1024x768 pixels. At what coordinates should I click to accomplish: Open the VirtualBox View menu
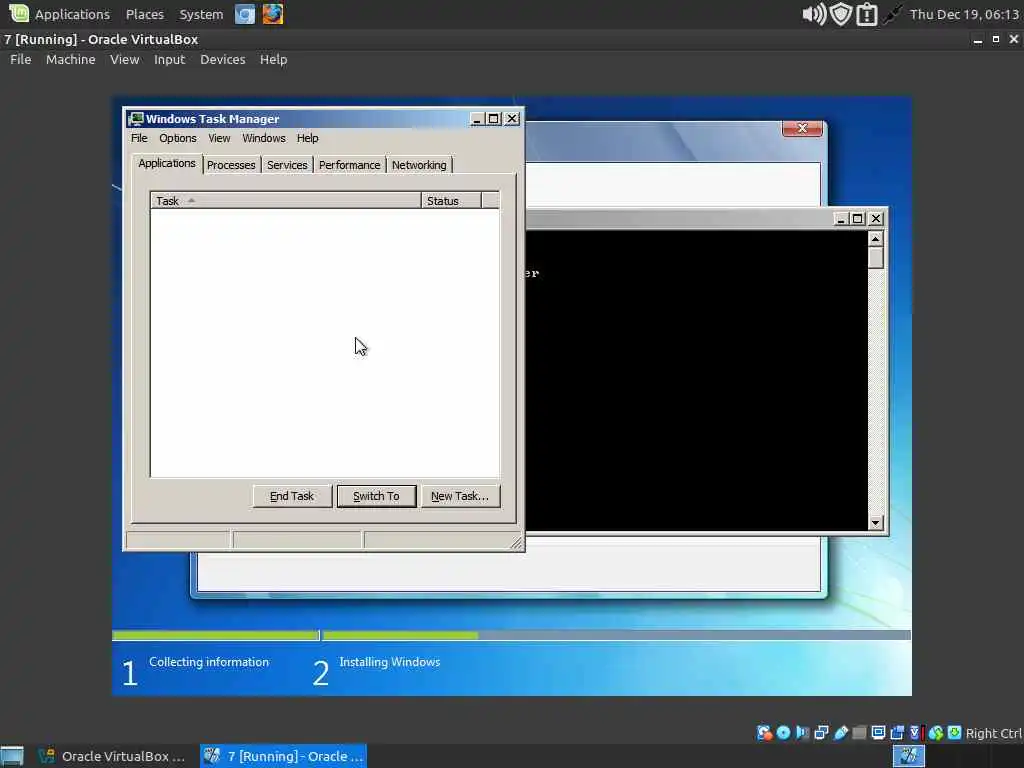(124, 59)
